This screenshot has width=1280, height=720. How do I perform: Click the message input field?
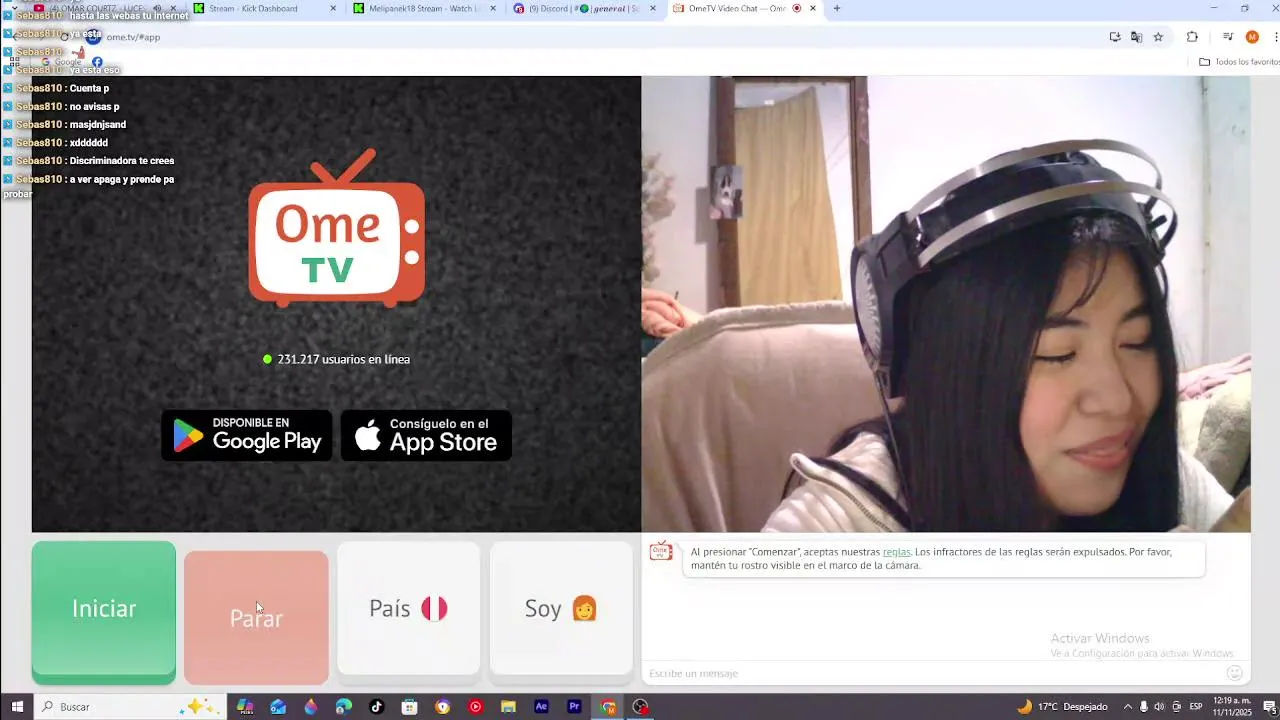tap(935, 673)
